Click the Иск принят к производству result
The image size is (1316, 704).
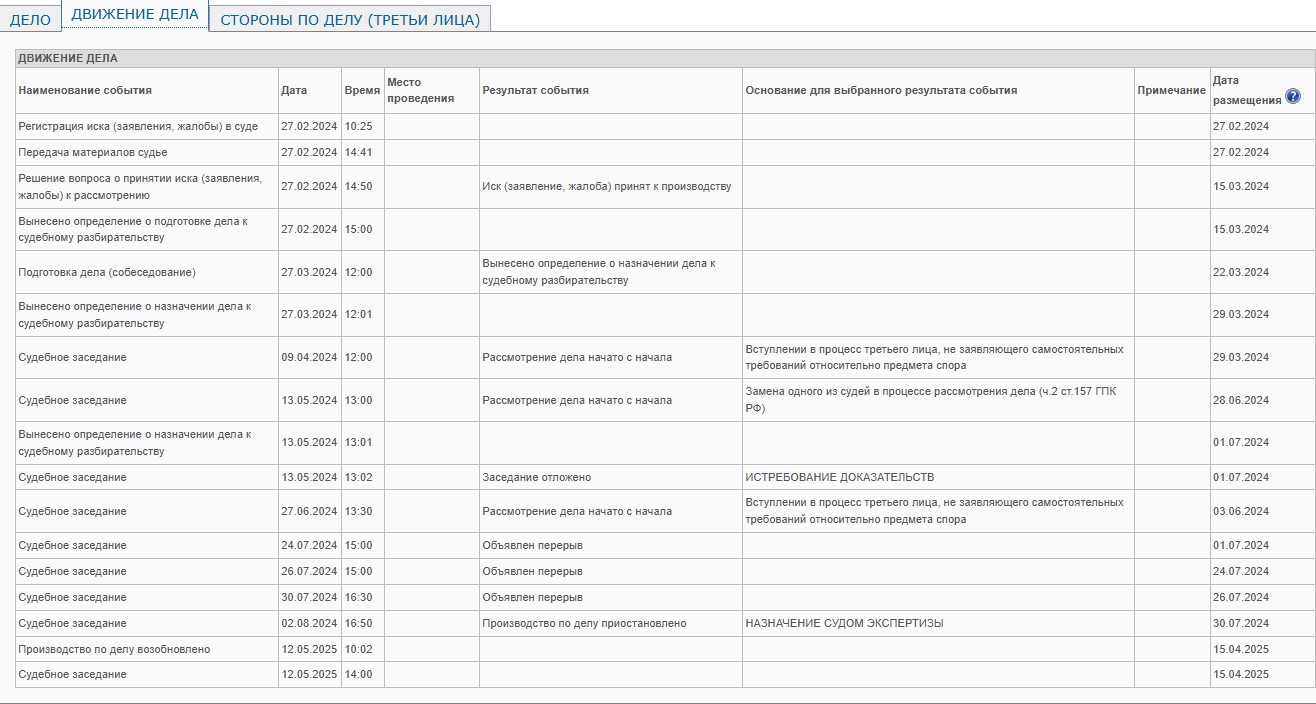606,187
